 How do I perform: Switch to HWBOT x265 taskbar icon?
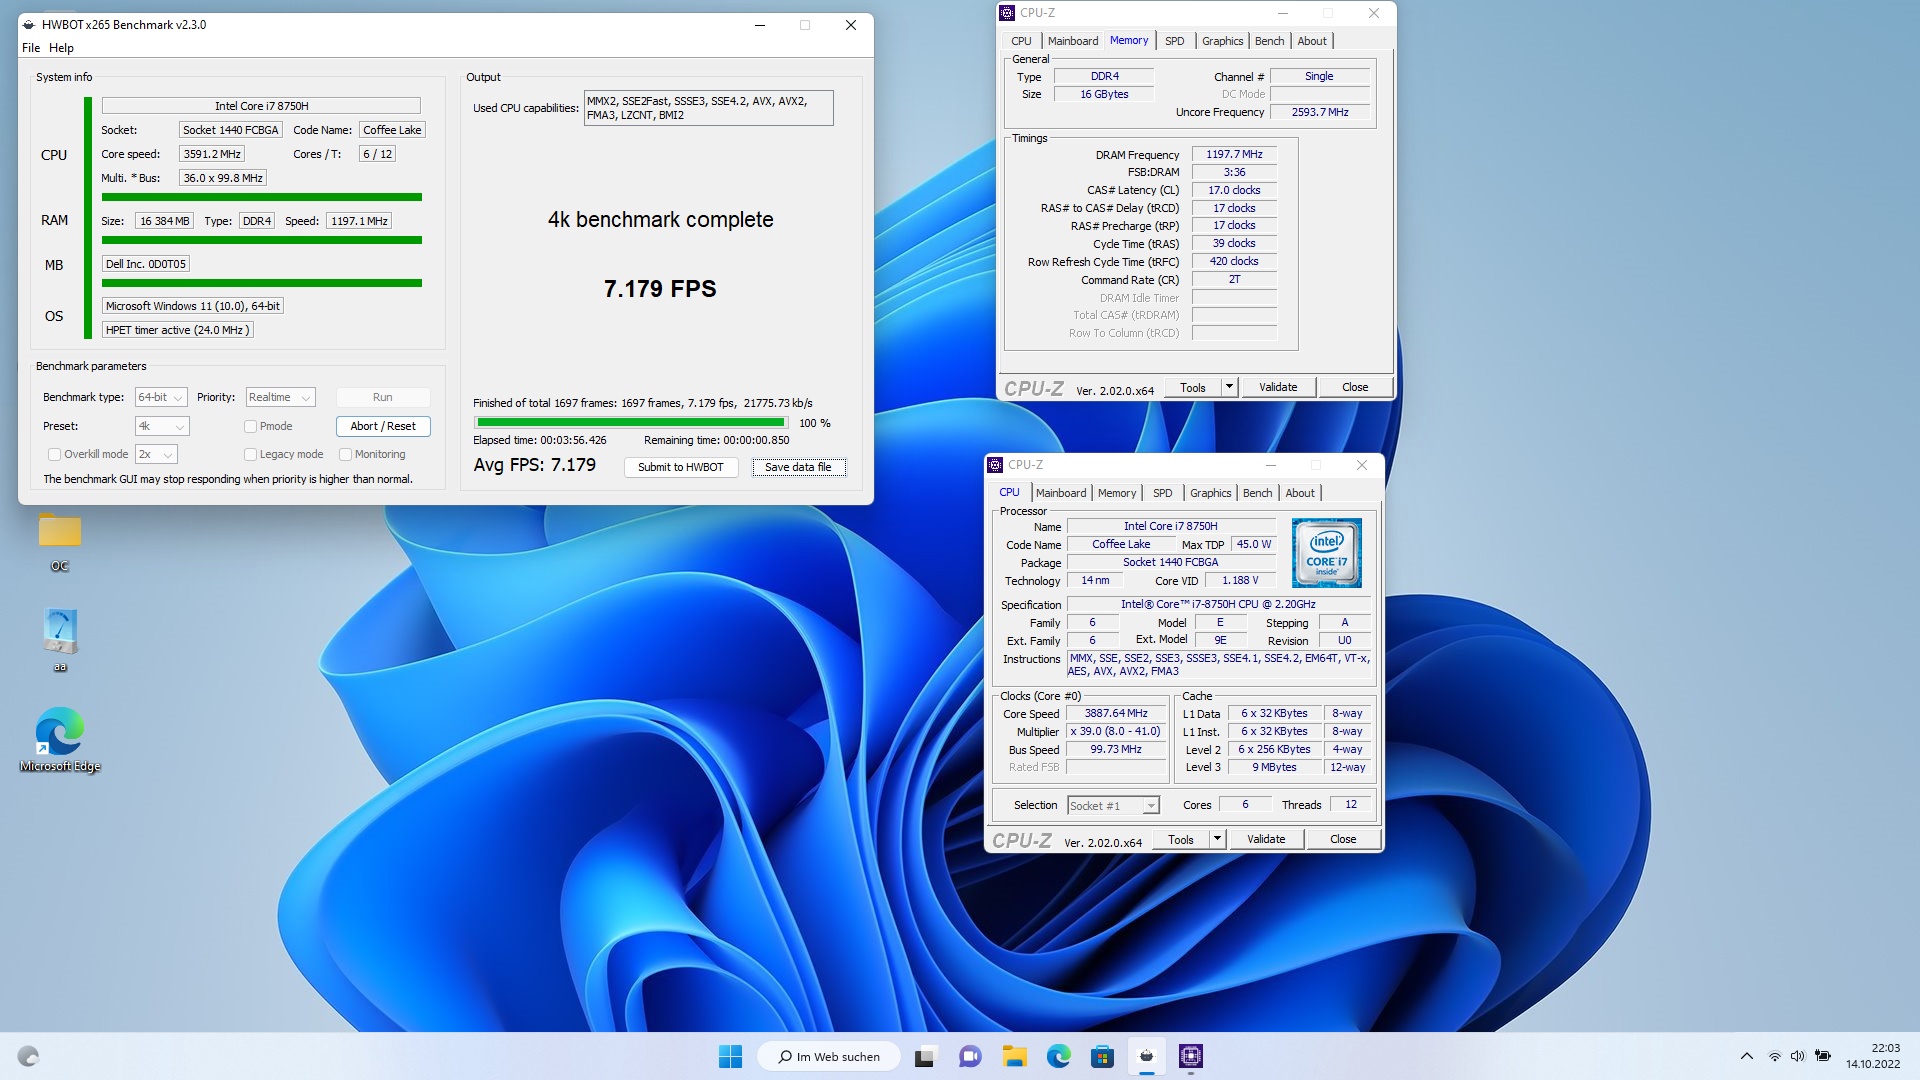coord(1146,1056)
